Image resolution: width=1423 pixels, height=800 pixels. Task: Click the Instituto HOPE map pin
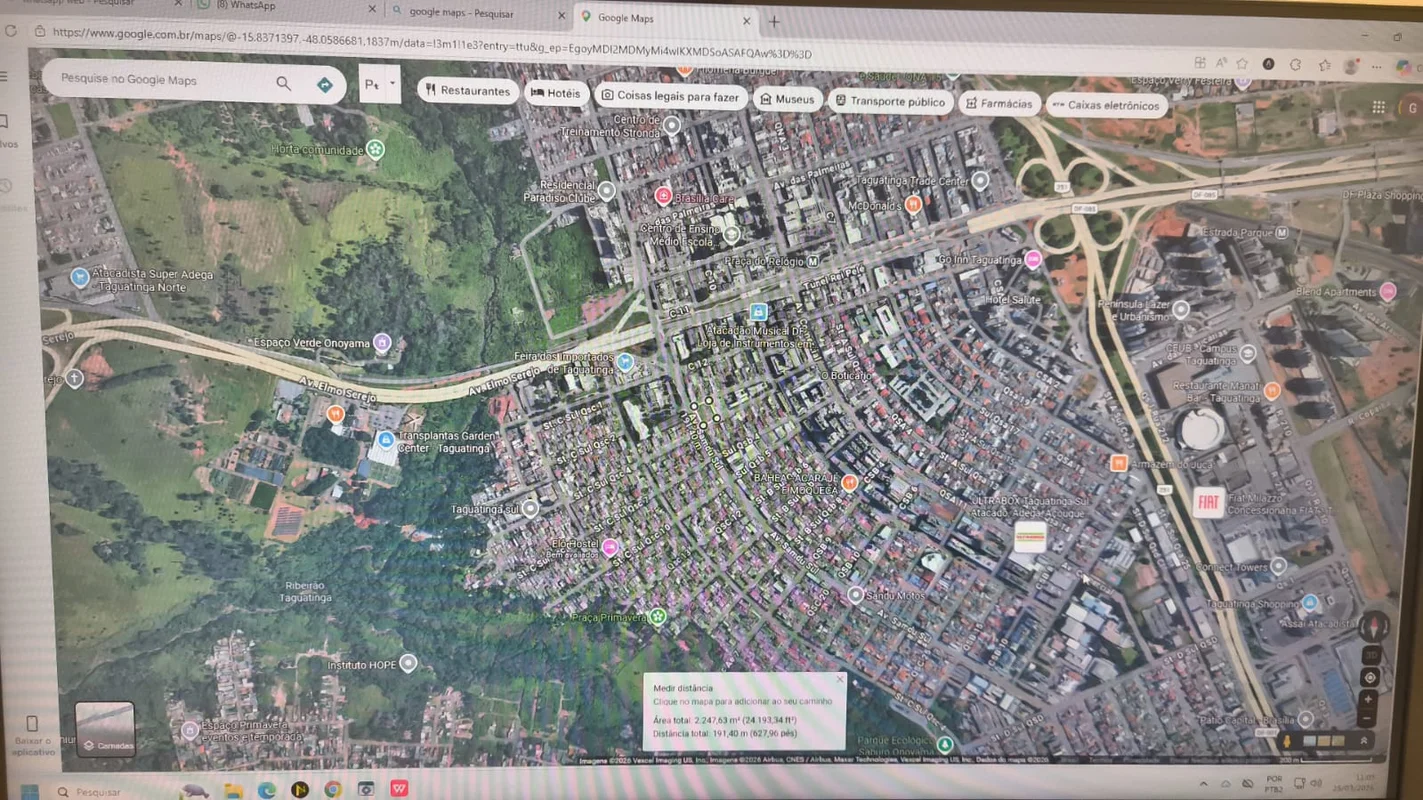[407, 663]
